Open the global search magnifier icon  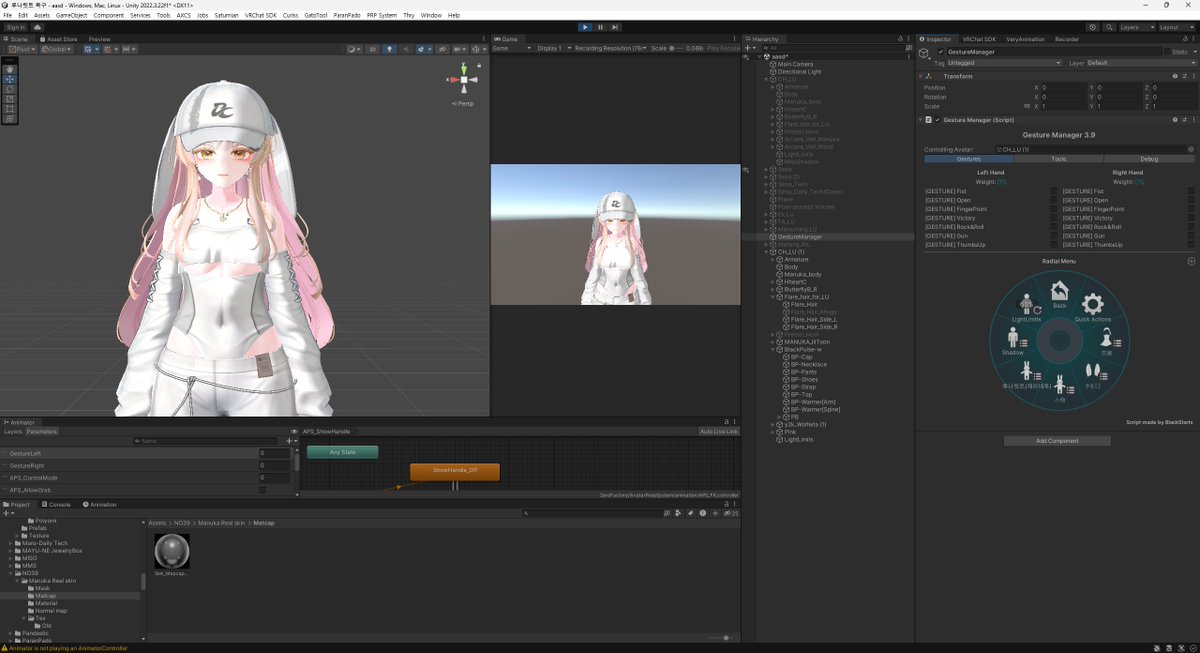tap(1108, 27)
